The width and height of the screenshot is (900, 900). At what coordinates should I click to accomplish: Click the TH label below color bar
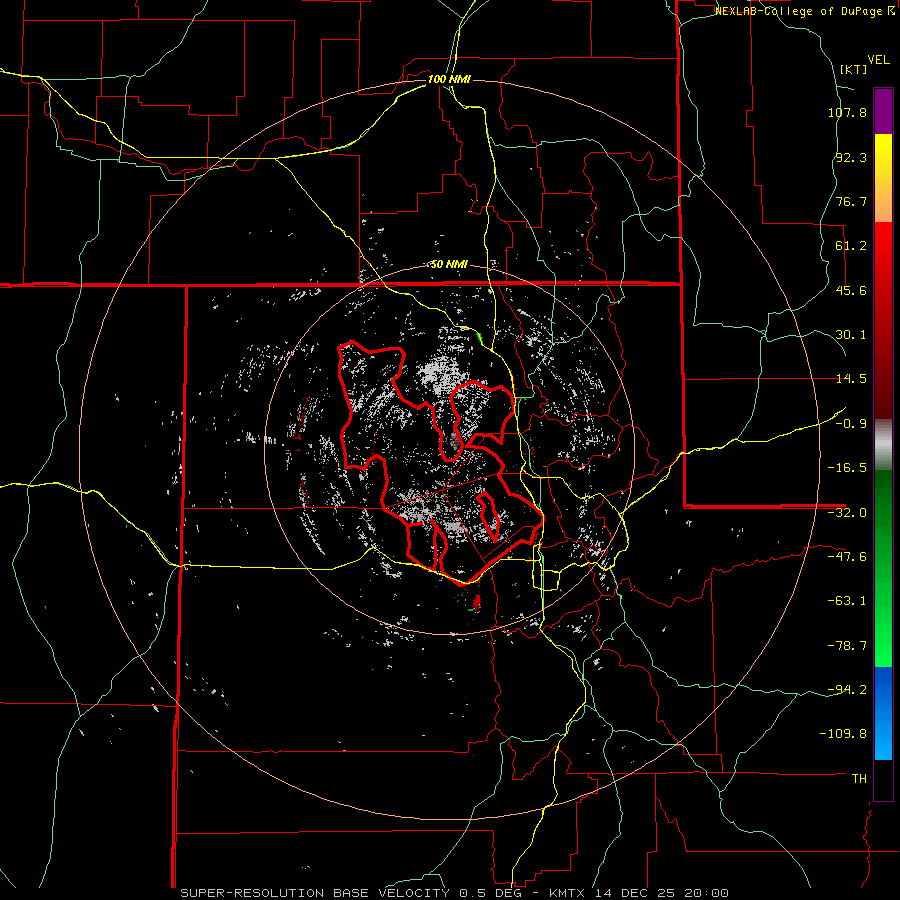858,778
